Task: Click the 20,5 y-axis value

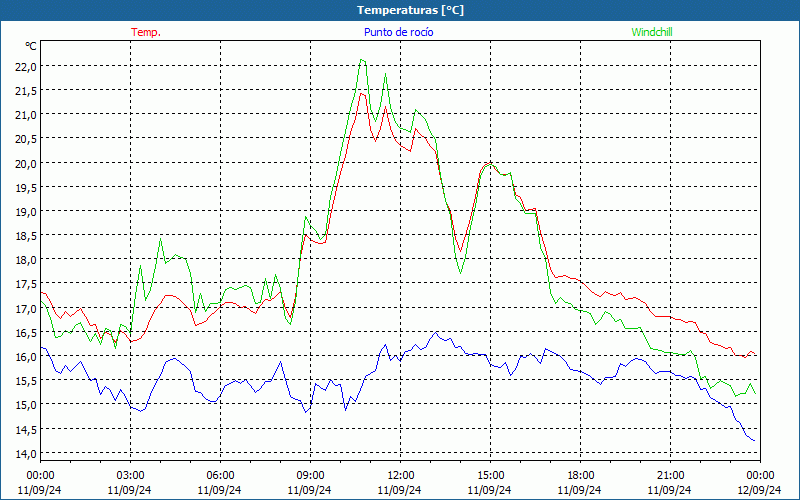Action: tap(27, 139)
